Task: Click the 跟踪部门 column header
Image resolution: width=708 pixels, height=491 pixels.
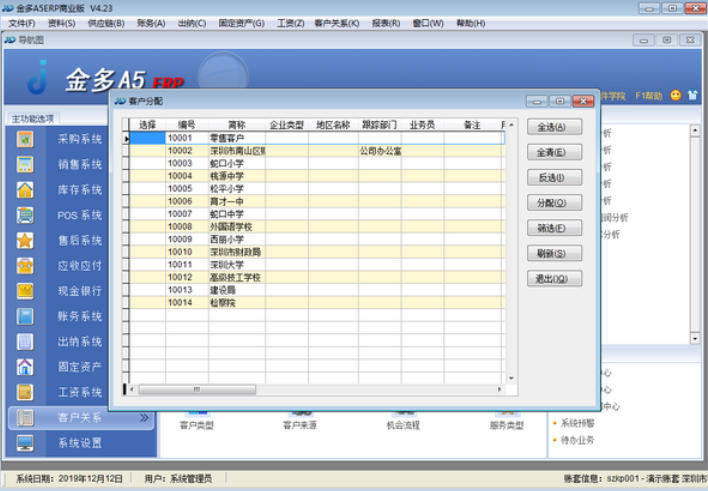Action: click(380, 125)
